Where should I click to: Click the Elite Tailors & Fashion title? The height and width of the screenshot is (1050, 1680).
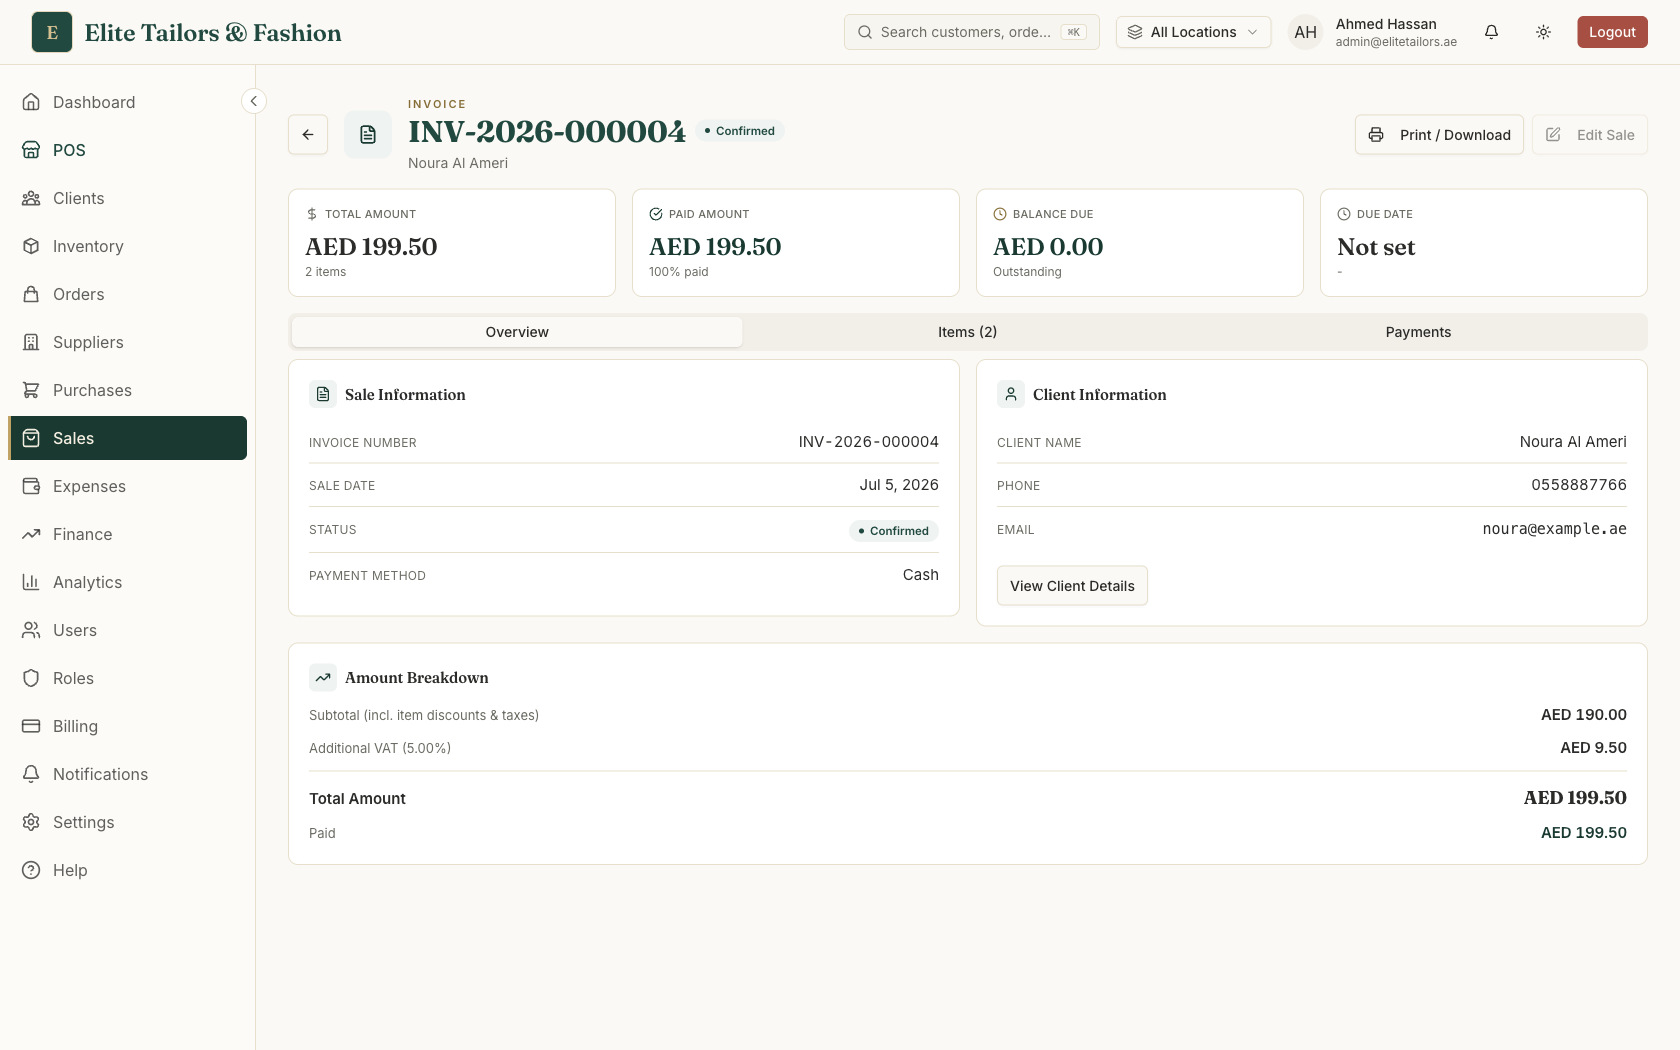[213, 33]
